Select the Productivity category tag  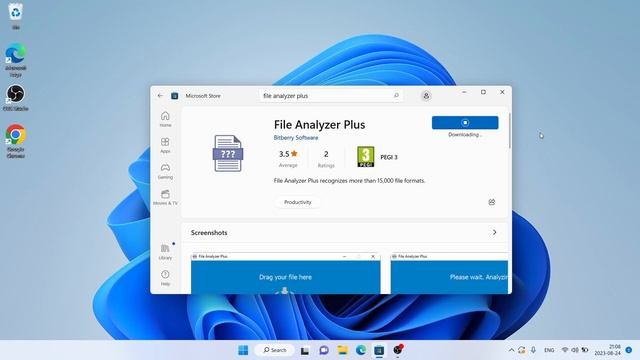pos(298,202)
